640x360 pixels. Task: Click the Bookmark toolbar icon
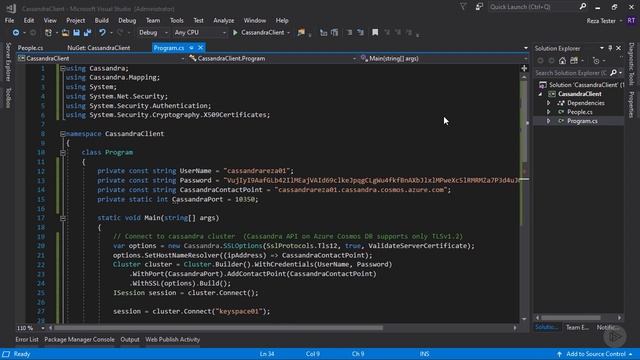(x=375, y=33)
